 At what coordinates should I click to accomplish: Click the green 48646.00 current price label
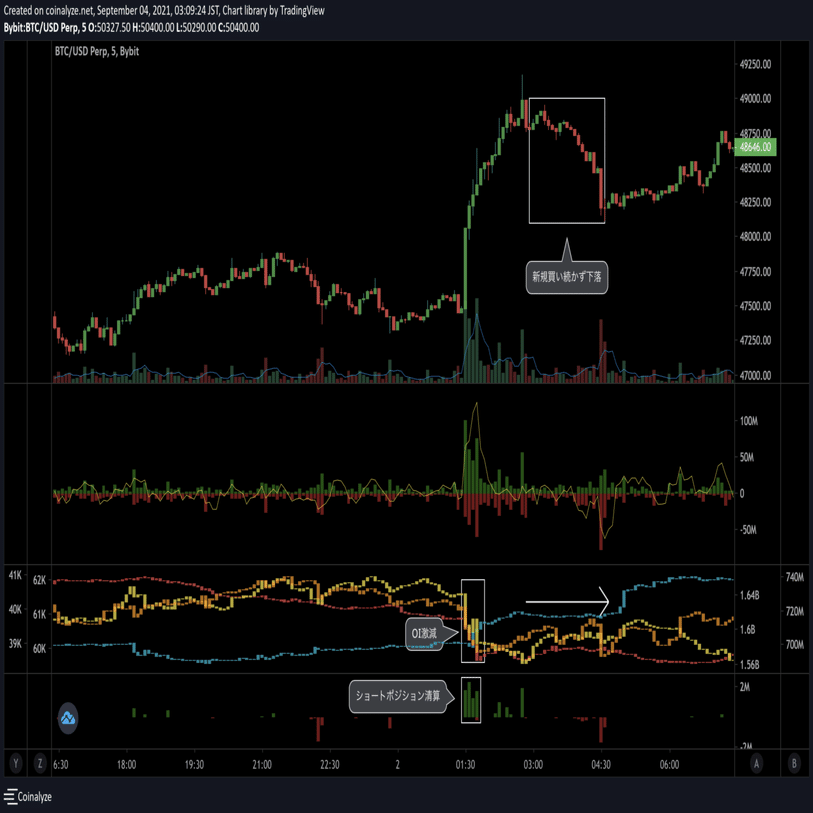point(755,147)
